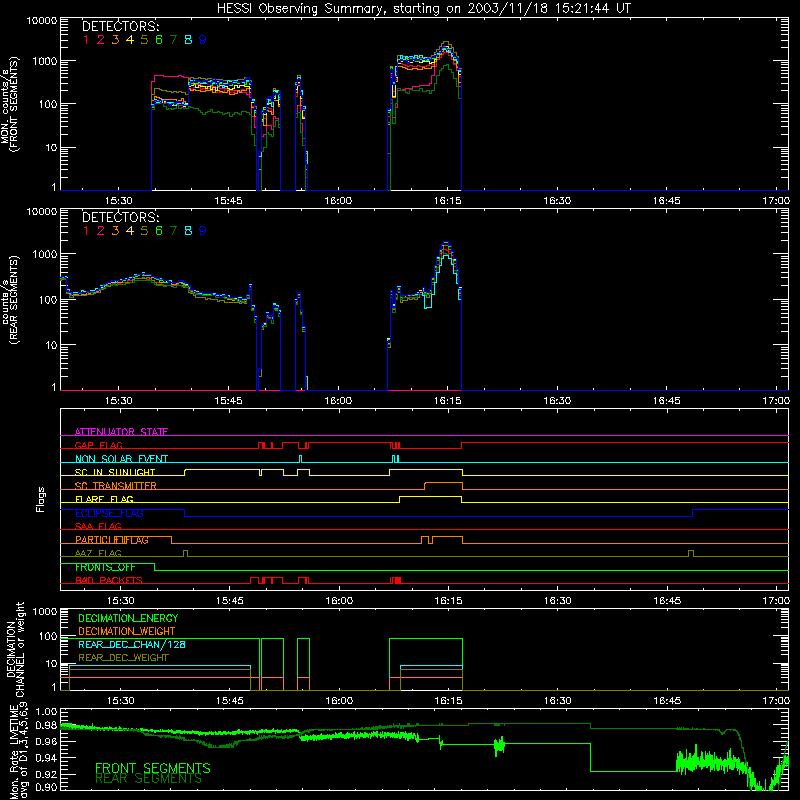Image resolution: width=800 pixels, height=800 pixels.
Task: Click the SC_TRANSMITTER flag label
Action: click(x=115, y=485)
